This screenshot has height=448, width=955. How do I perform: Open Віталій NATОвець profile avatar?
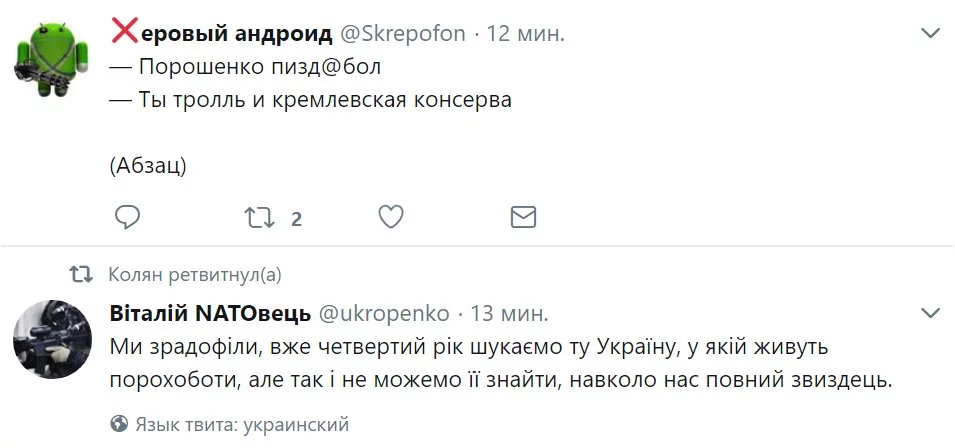pos(44,338)
